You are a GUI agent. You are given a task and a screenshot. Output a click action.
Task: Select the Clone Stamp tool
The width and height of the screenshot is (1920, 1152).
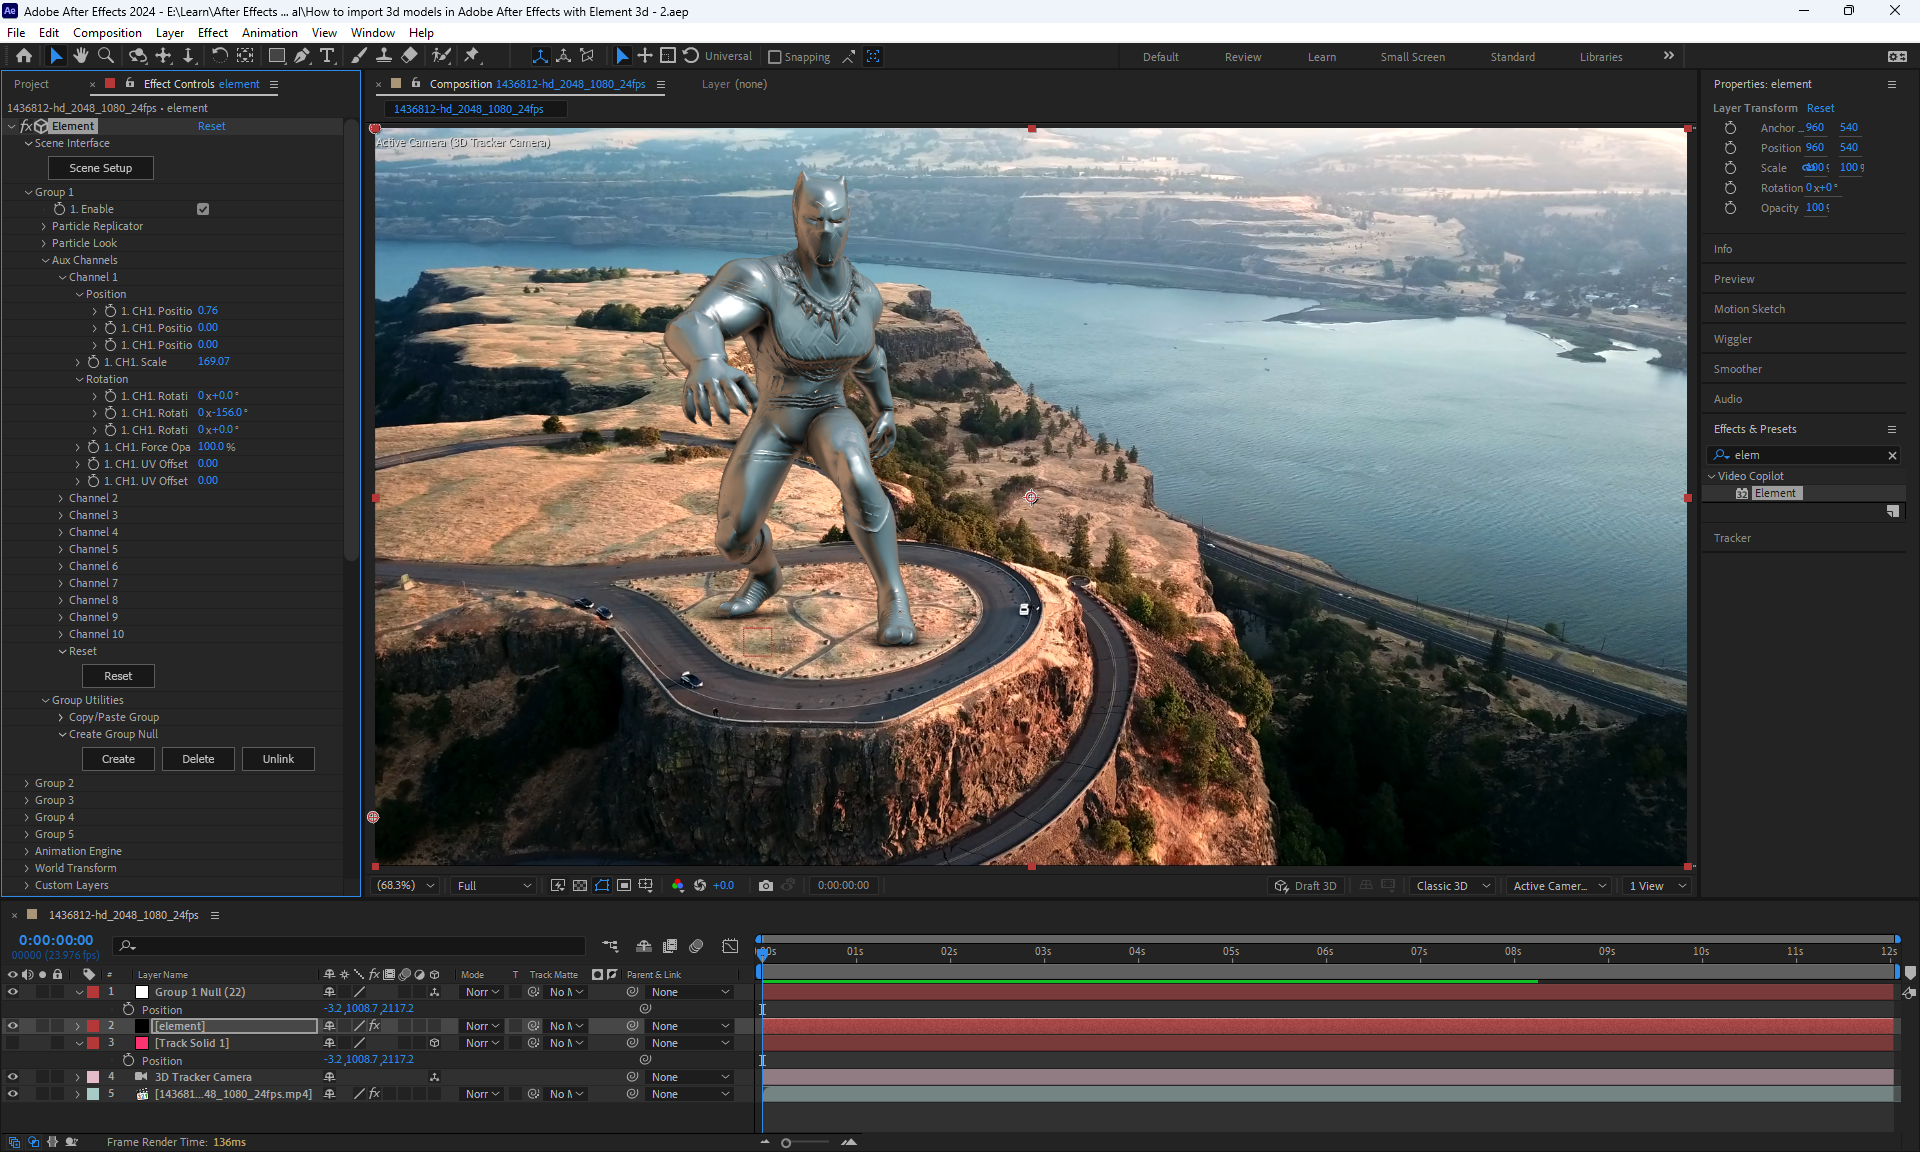click(x=384, y=56)
